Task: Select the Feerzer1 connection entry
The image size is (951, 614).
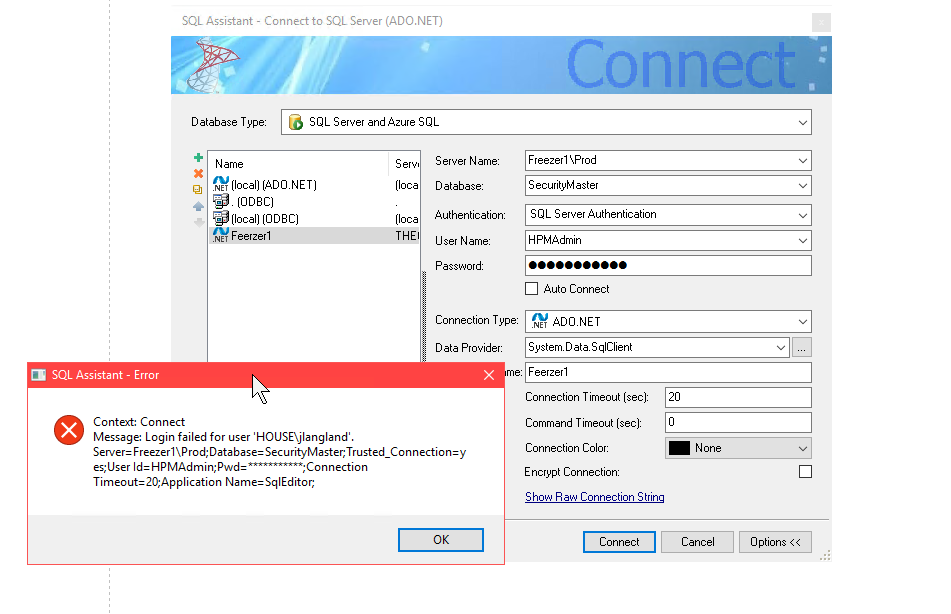Action: point(315,235)
